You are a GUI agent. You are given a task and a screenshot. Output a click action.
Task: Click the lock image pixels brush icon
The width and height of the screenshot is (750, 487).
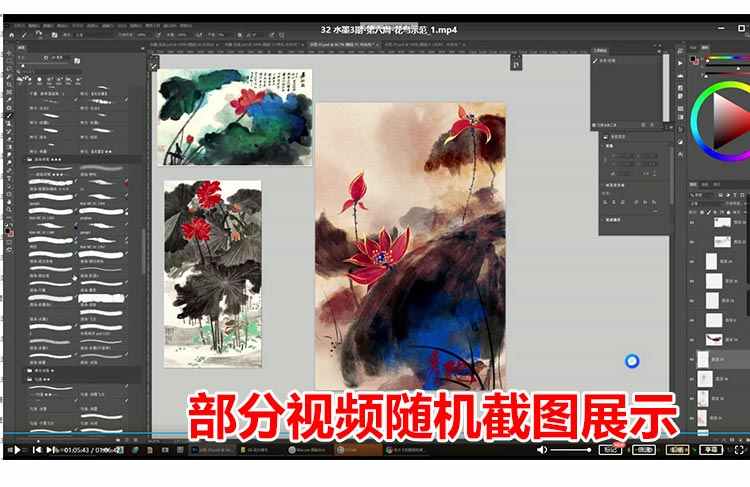(708, 212)
